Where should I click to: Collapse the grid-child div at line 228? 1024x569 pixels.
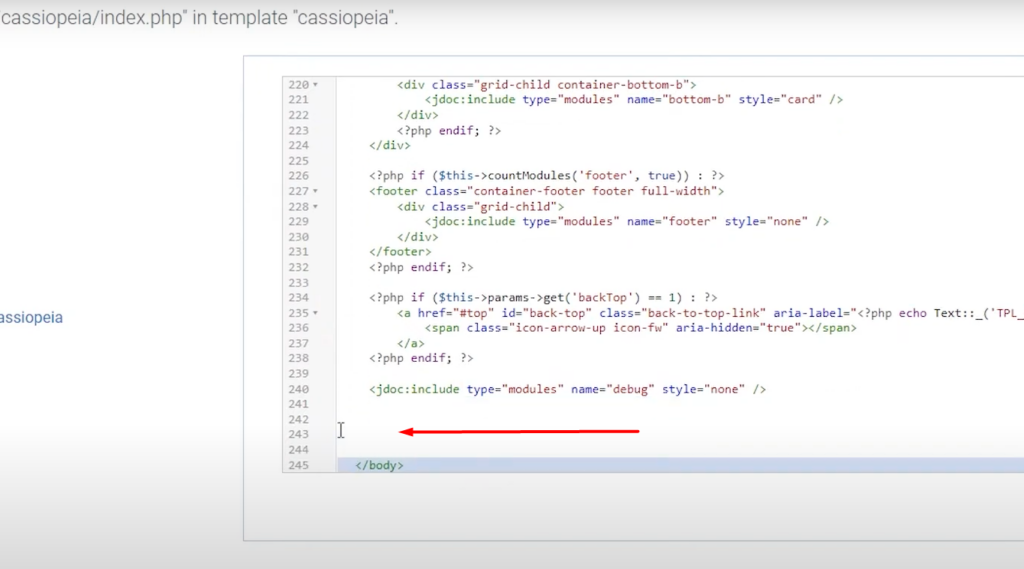(316, 206)
